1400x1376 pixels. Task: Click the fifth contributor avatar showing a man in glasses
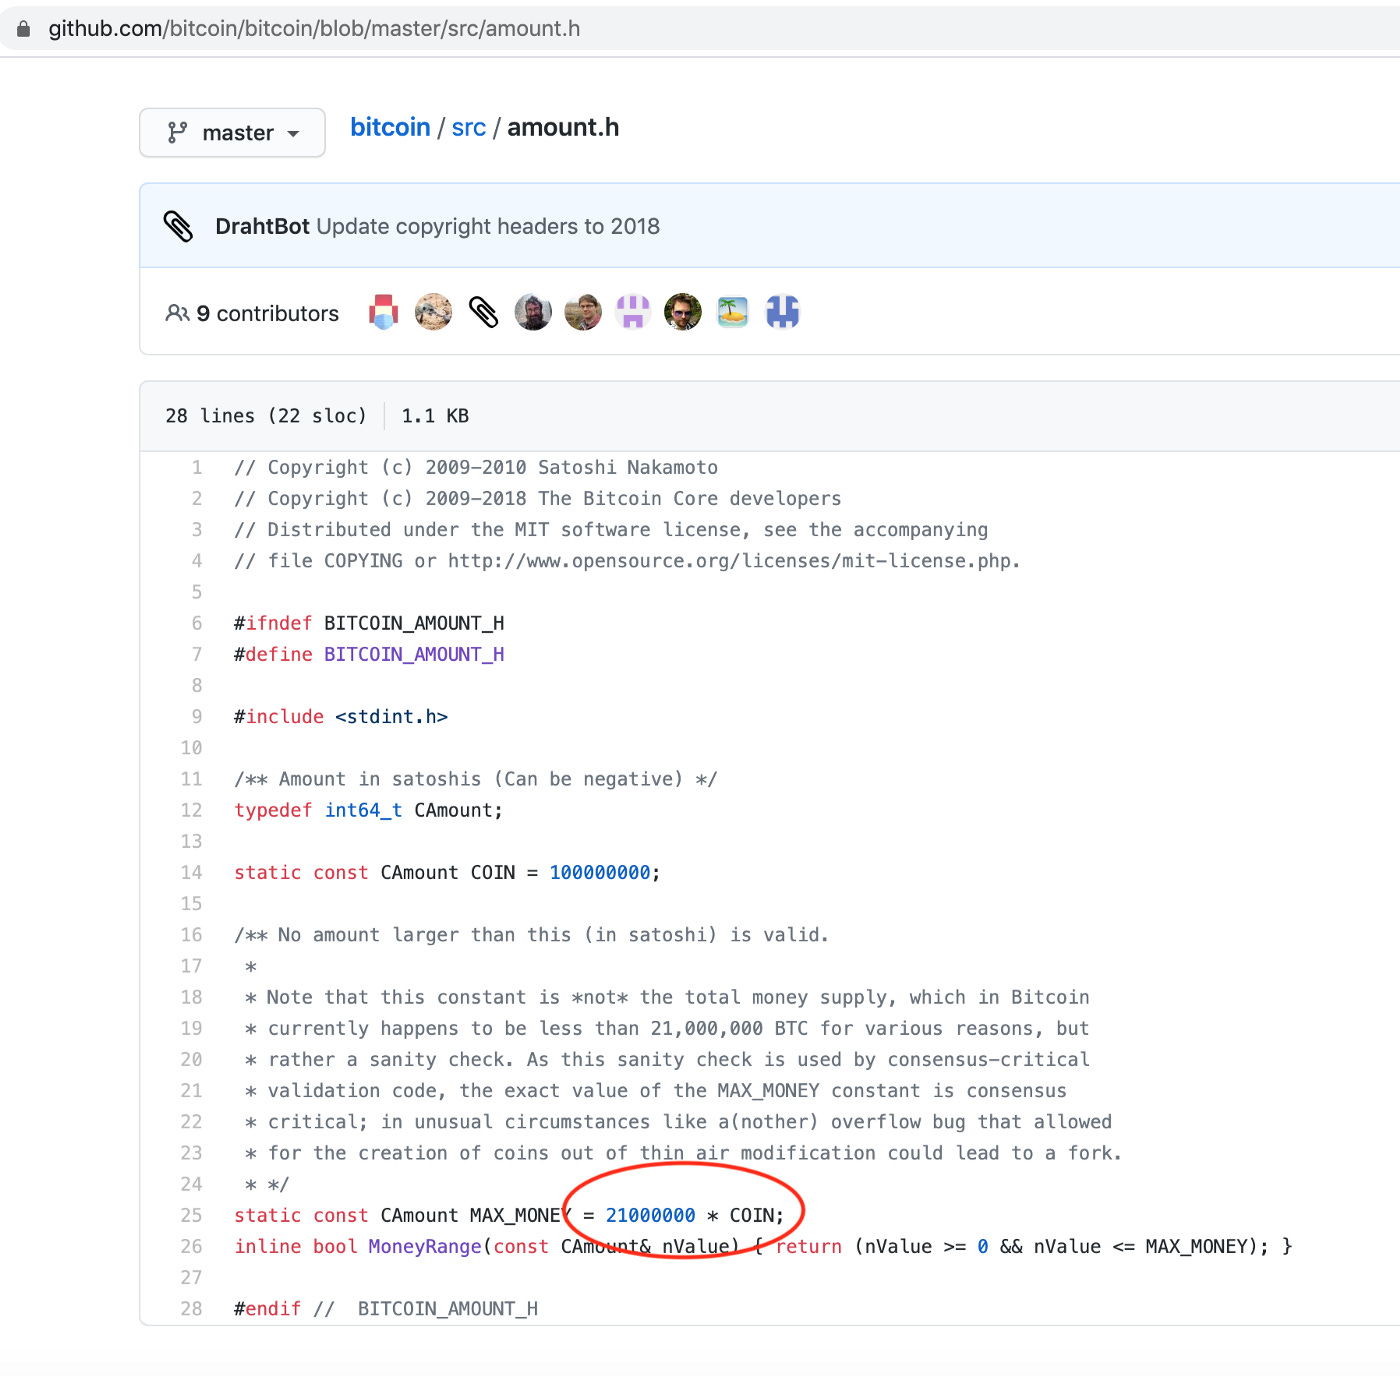583,313
